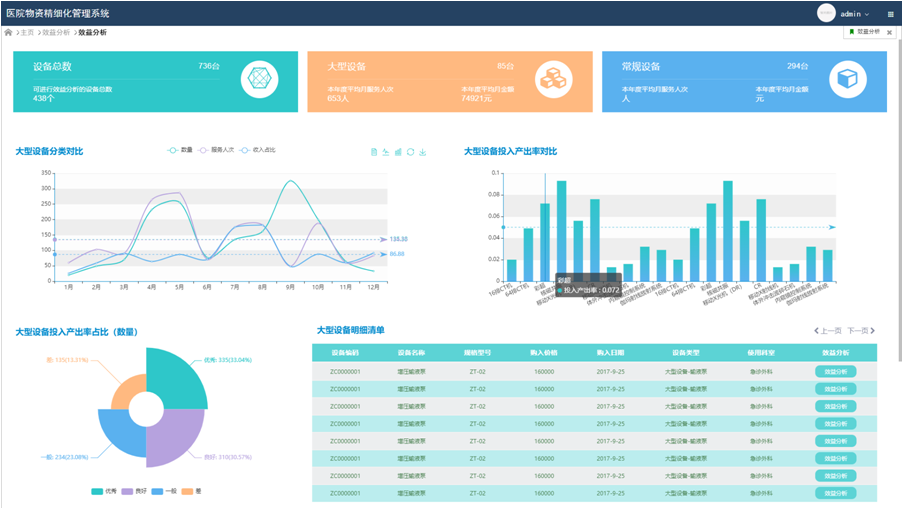Screen dimensions: 903x509
Task: Go to 主页 in the breadcrumb
Action: click(27, 32)
